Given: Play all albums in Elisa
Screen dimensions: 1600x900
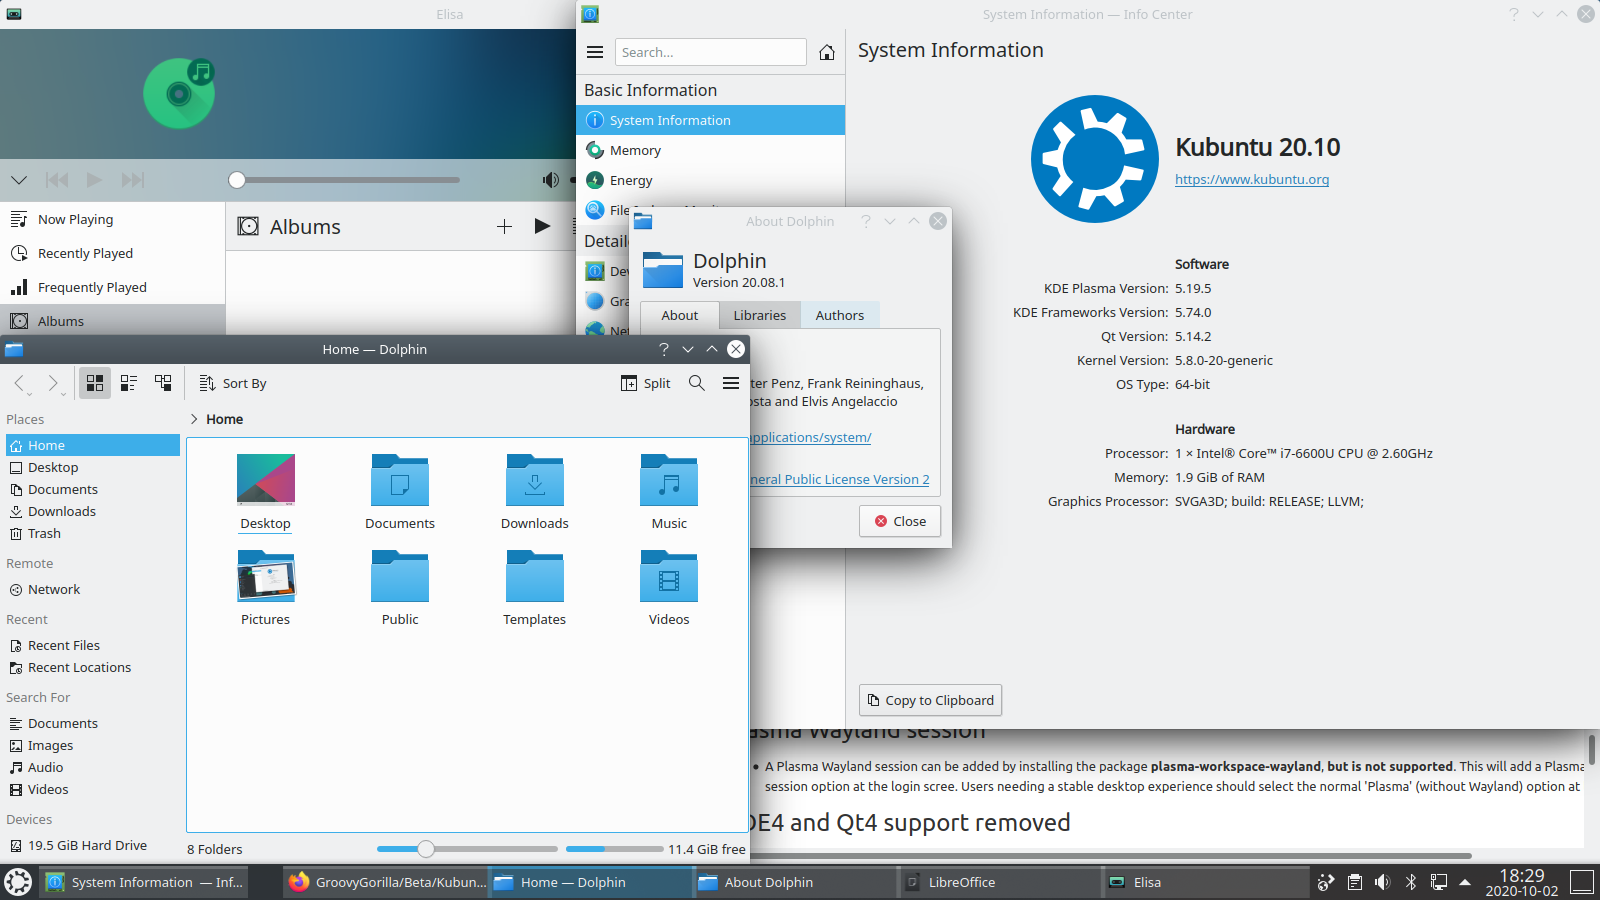Looking at the screenshot, I should (542, 226).
